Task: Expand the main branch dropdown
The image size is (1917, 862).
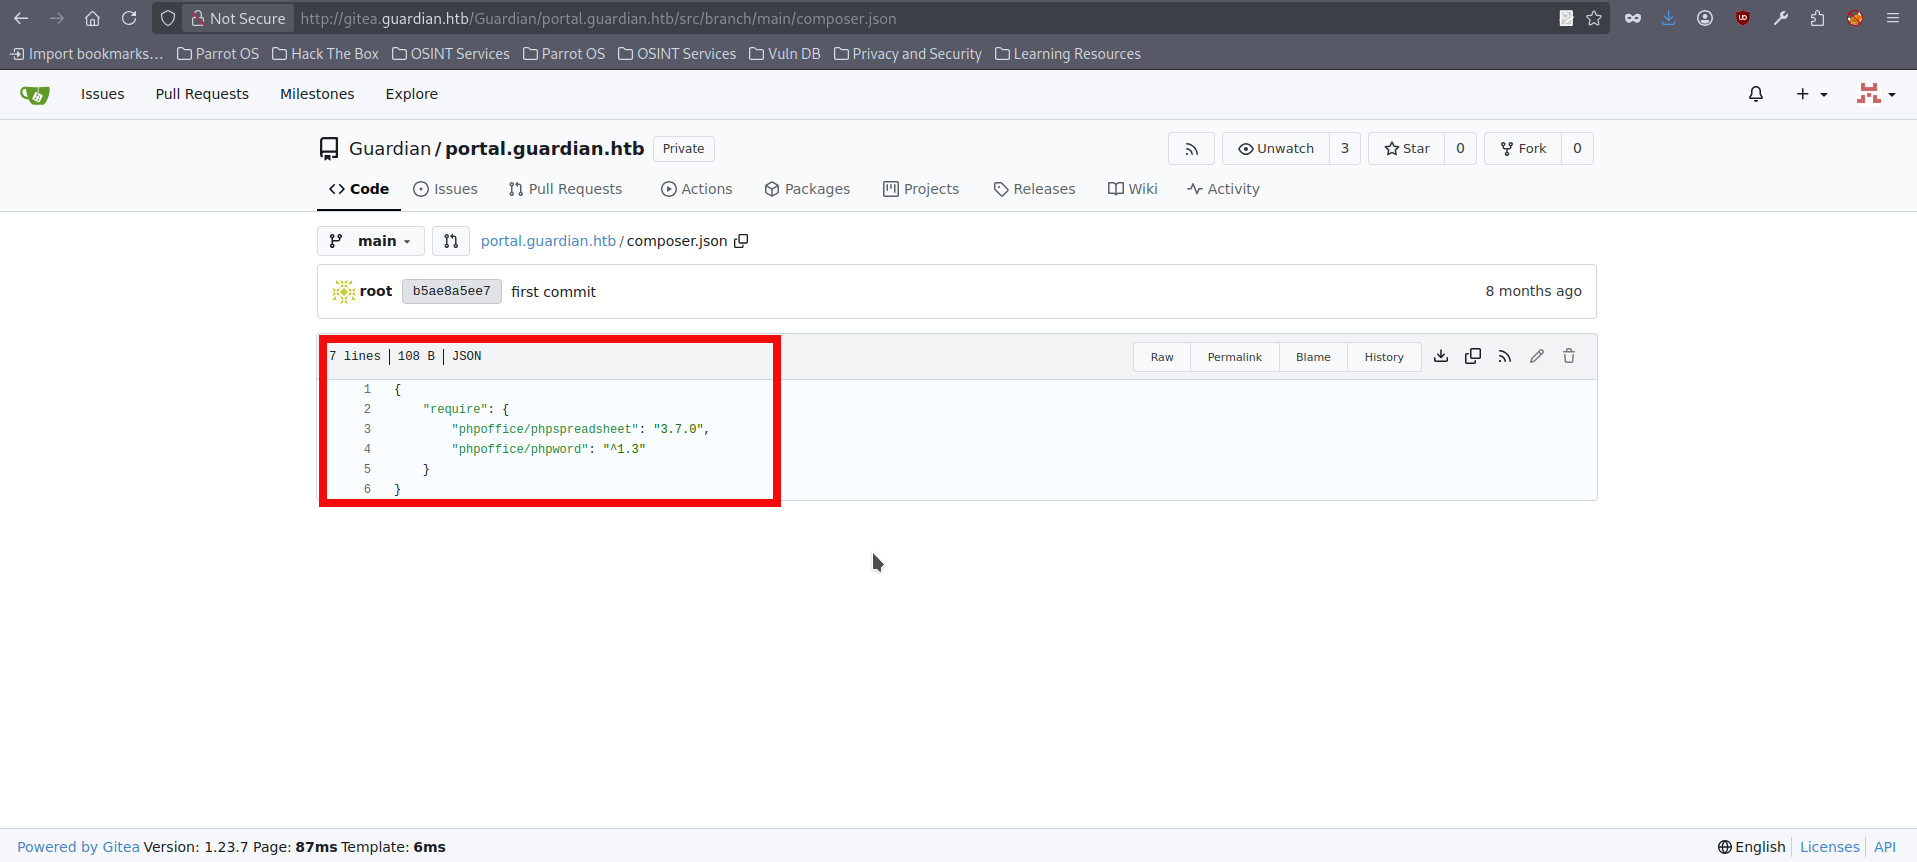Action: [371, 241]
